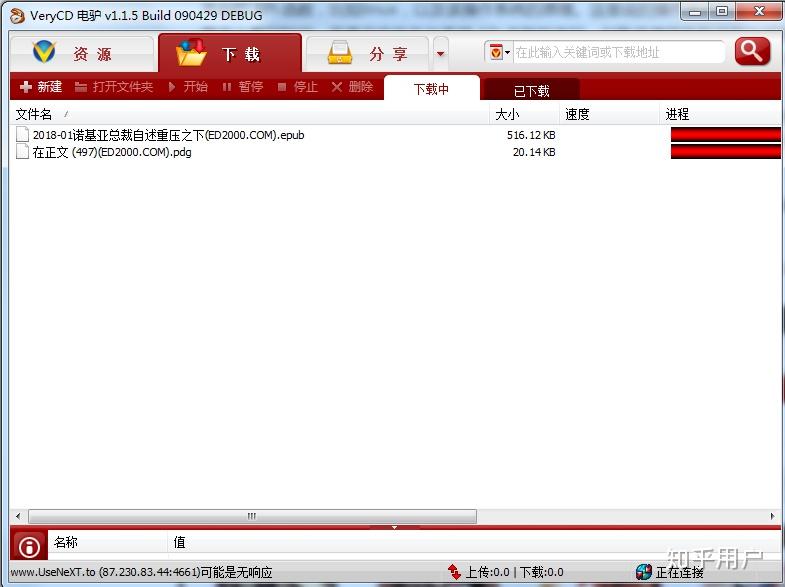Sort the list by 文件名 column
Screen dimensions: 785x587
click(x=249, y=114)
